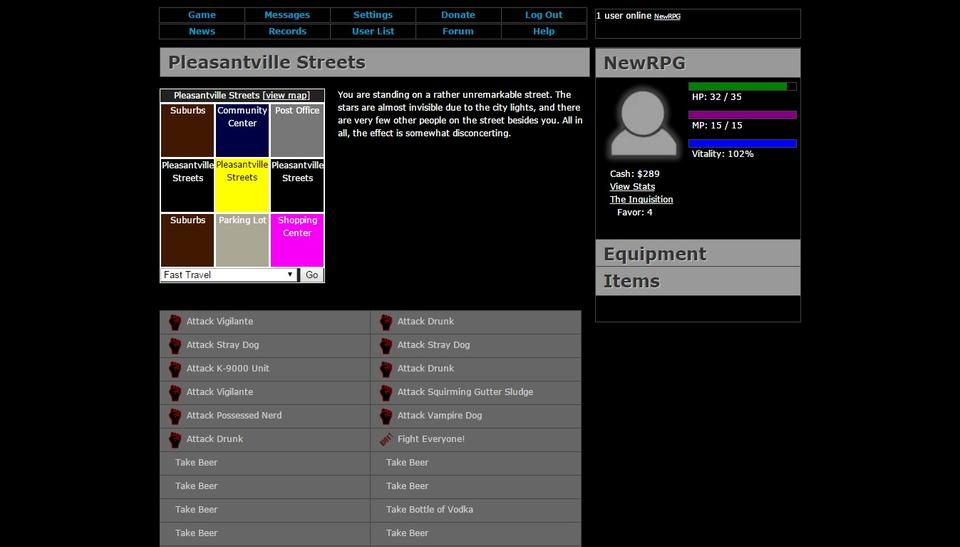Open the view map link
The image size is (960, 547).
pyautogui.click(x=286, y=96)
